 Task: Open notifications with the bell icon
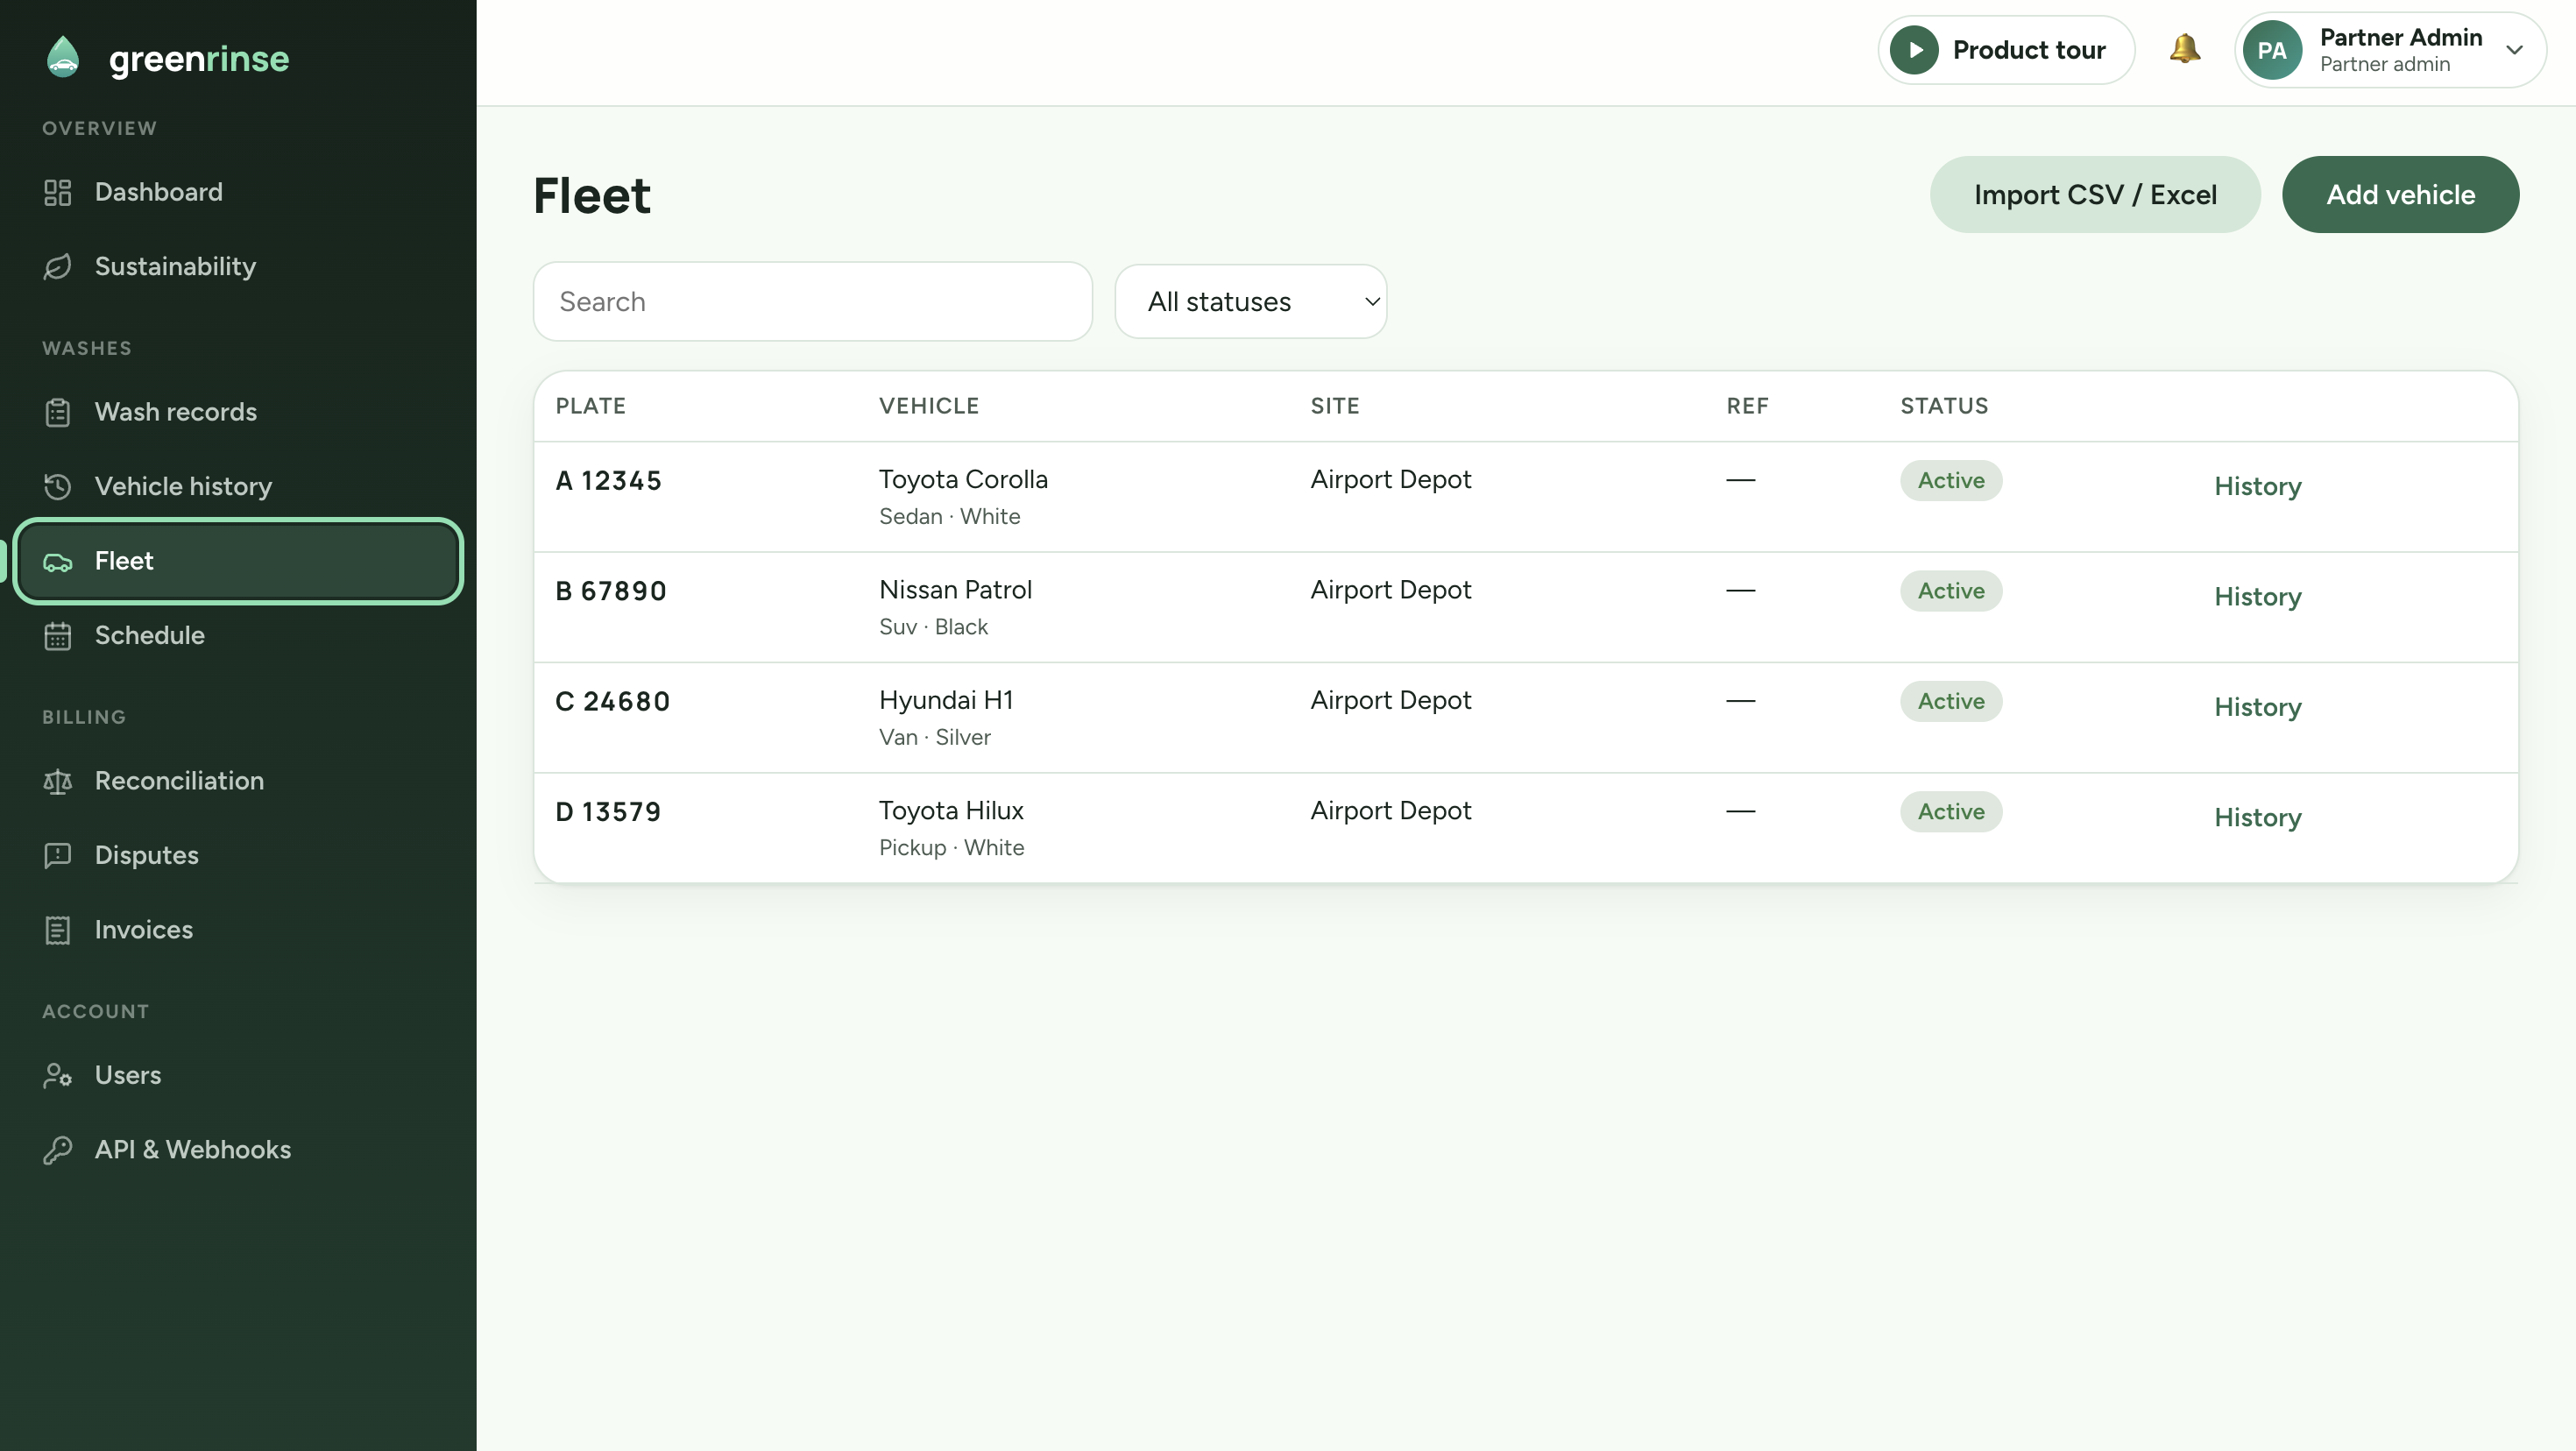(2185, 49)
